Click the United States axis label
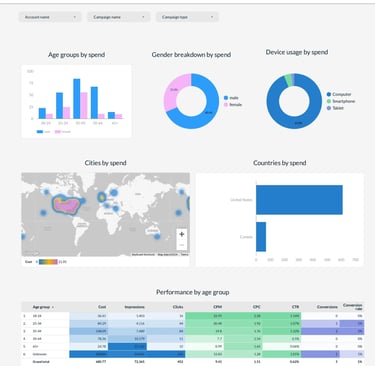The width and height of the screenshot is (375, 366). 241,200
